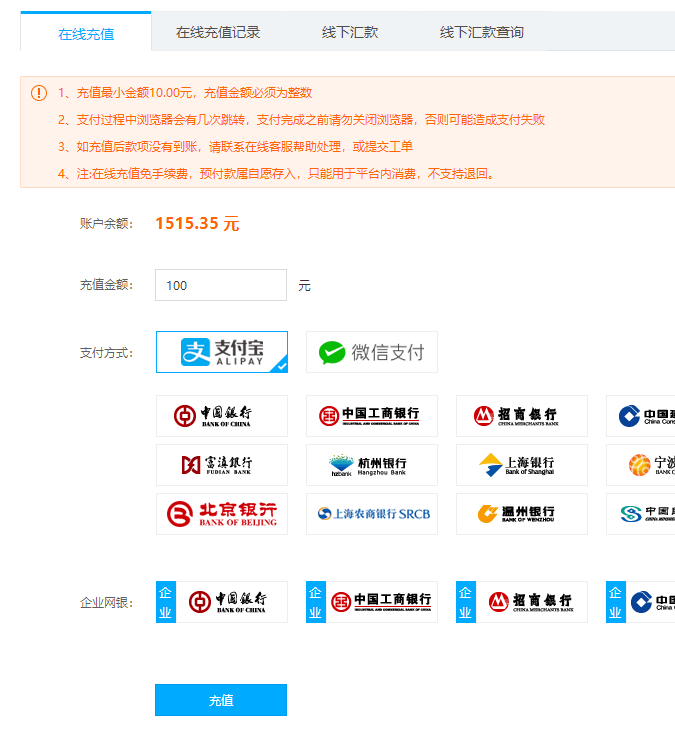Select 富滇银行 Fudian Bank

222,465
